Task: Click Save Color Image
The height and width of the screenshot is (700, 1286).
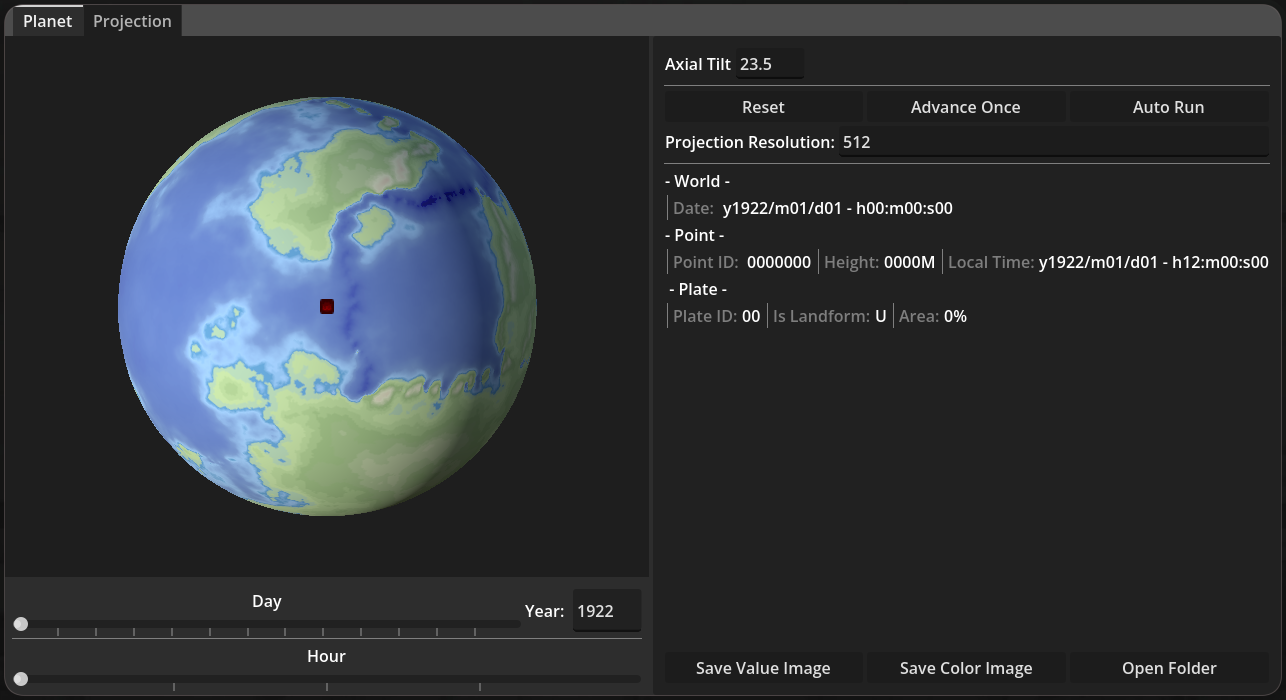Action: (965, 668)
